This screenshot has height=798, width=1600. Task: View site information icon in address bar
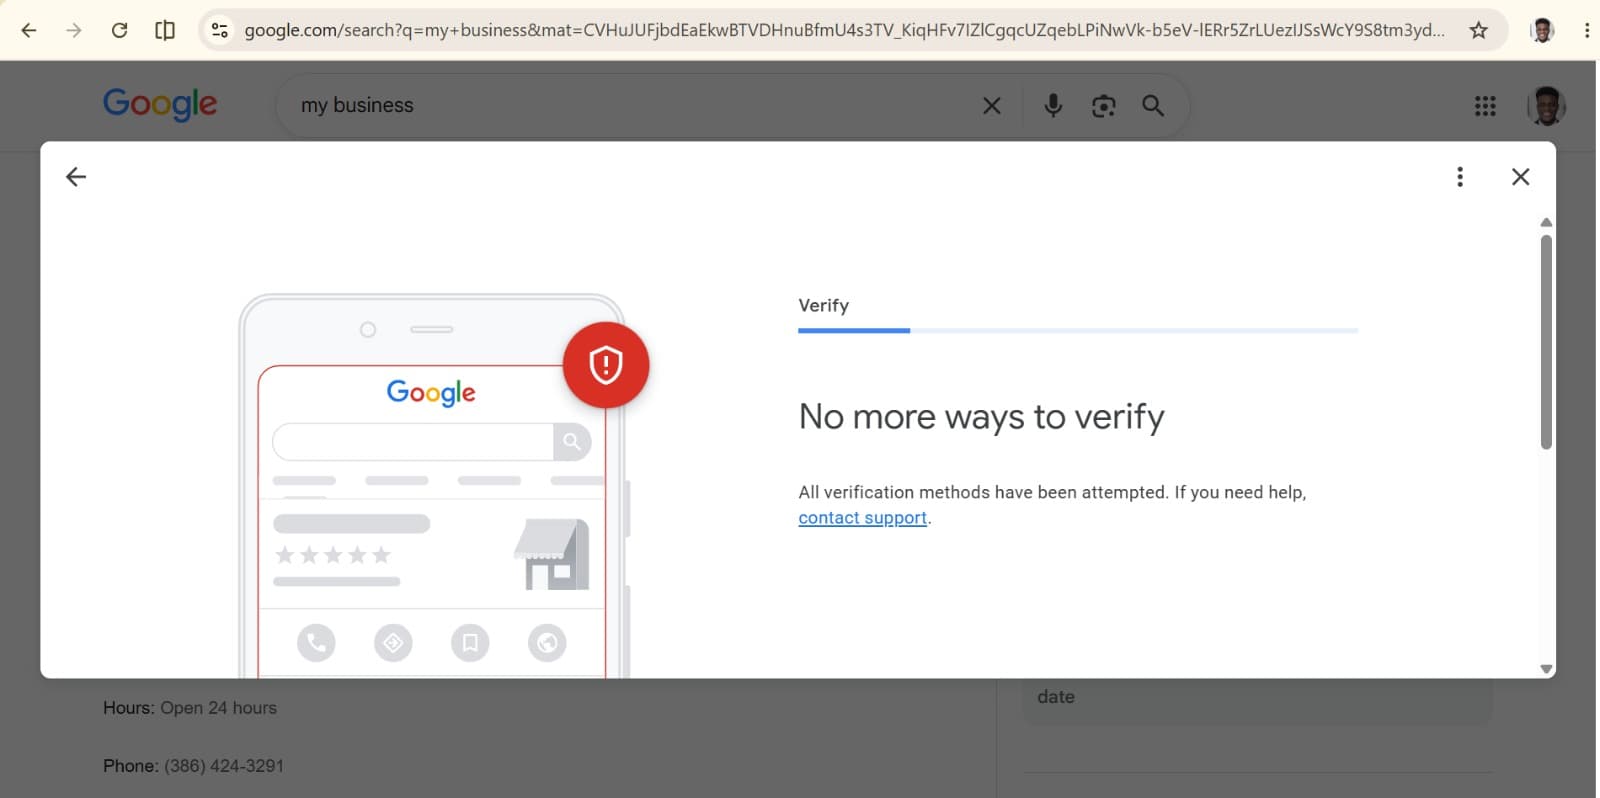pyautogui.click(x=220, y=30)
